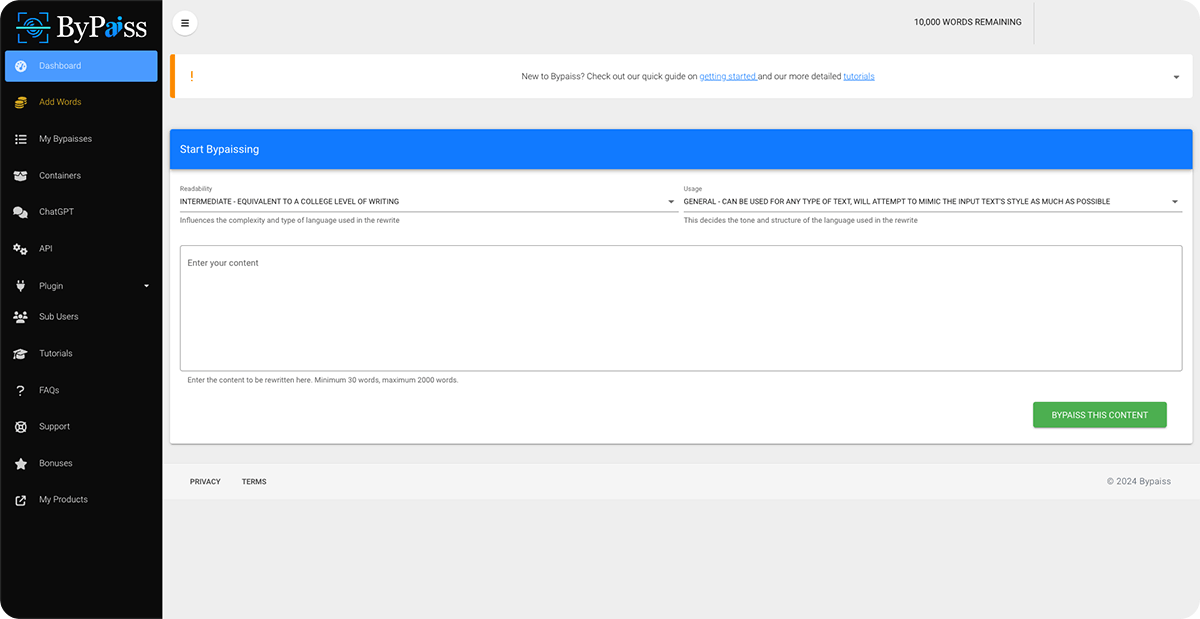Open the FAQs menu item
The image size is (1200, 619).
pos(49,390)
